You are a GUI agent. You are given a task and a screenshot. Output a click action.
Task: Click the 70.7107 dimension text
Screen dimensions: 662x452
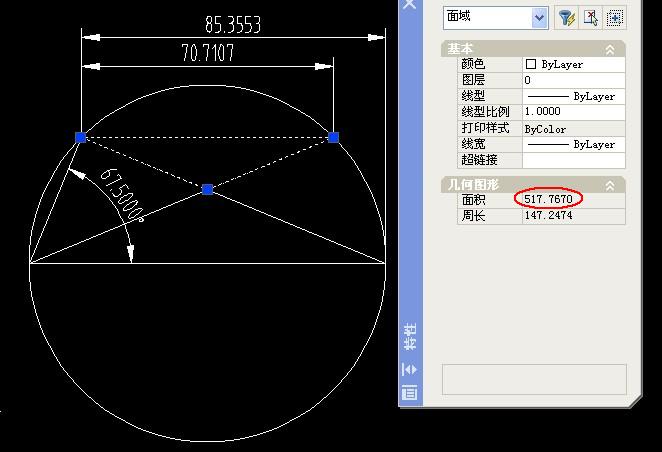[x=208, y=53]
